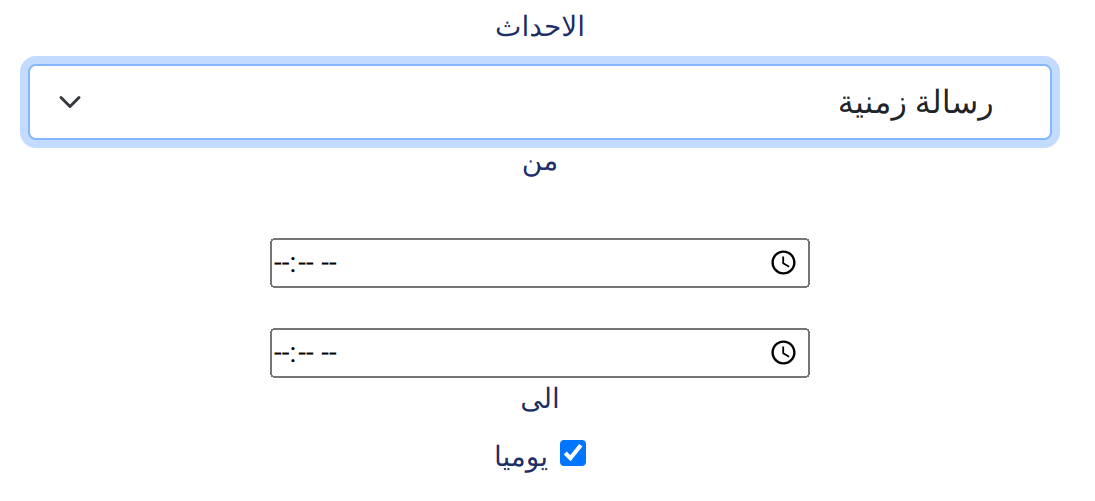1095x501 pixels.
Task: Select the minutes segment of the lower time field
Action: [306, 354]
